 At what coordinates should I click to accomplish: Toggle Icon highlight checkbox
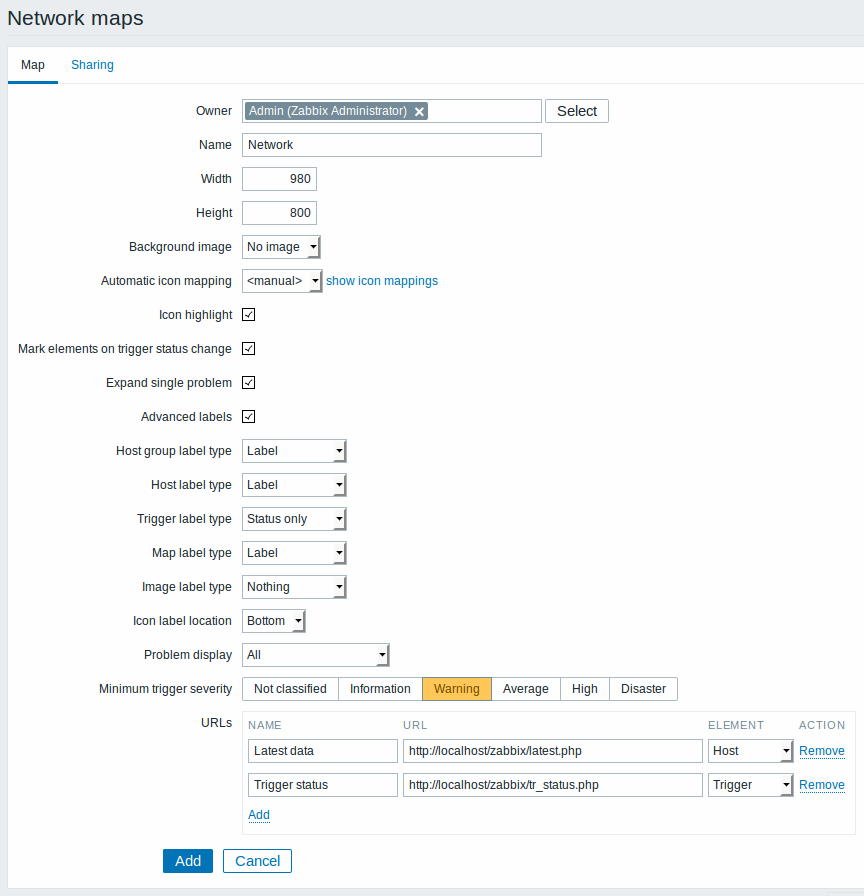click(x=249, y=315)
